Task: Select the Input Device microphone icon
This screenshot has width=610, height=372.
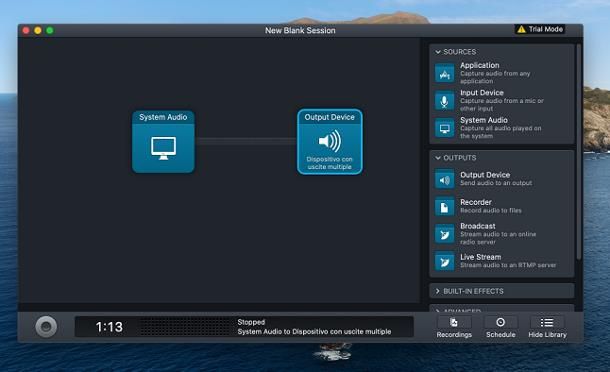Action: (x=444, y=101)
